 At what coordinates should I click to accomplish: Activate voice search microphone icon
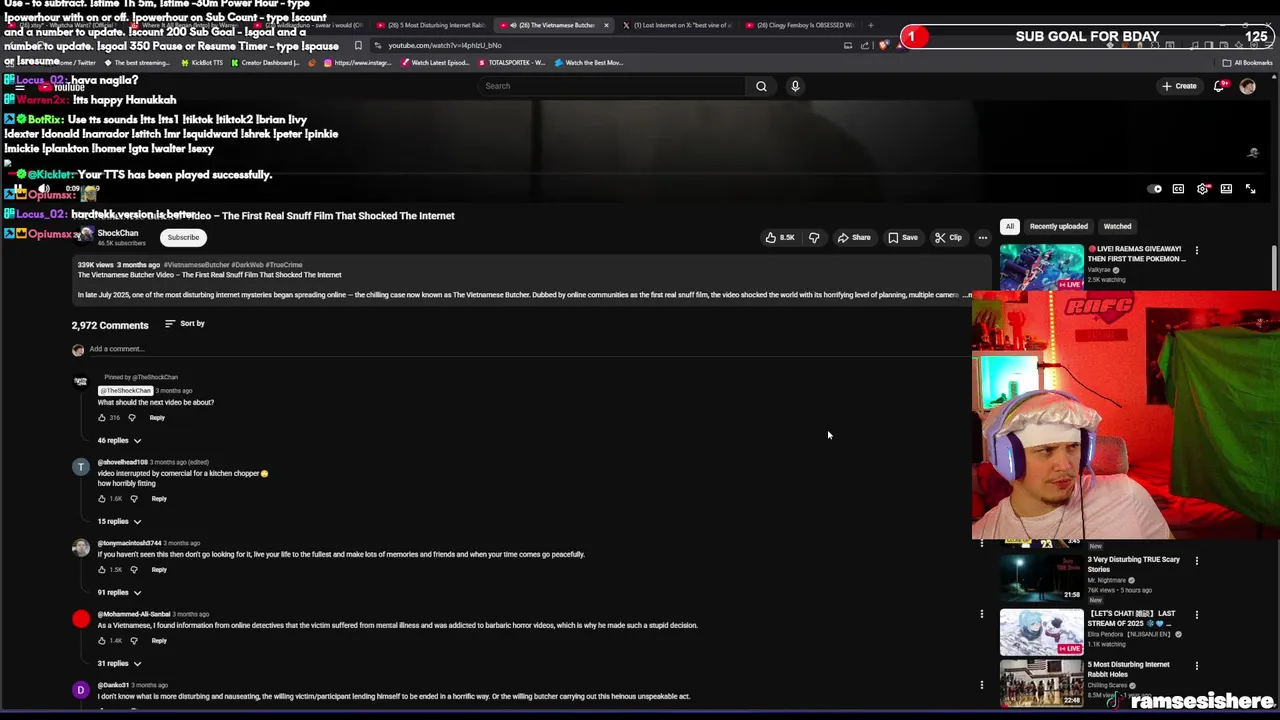pyautogui.click(x=795, y=86)
